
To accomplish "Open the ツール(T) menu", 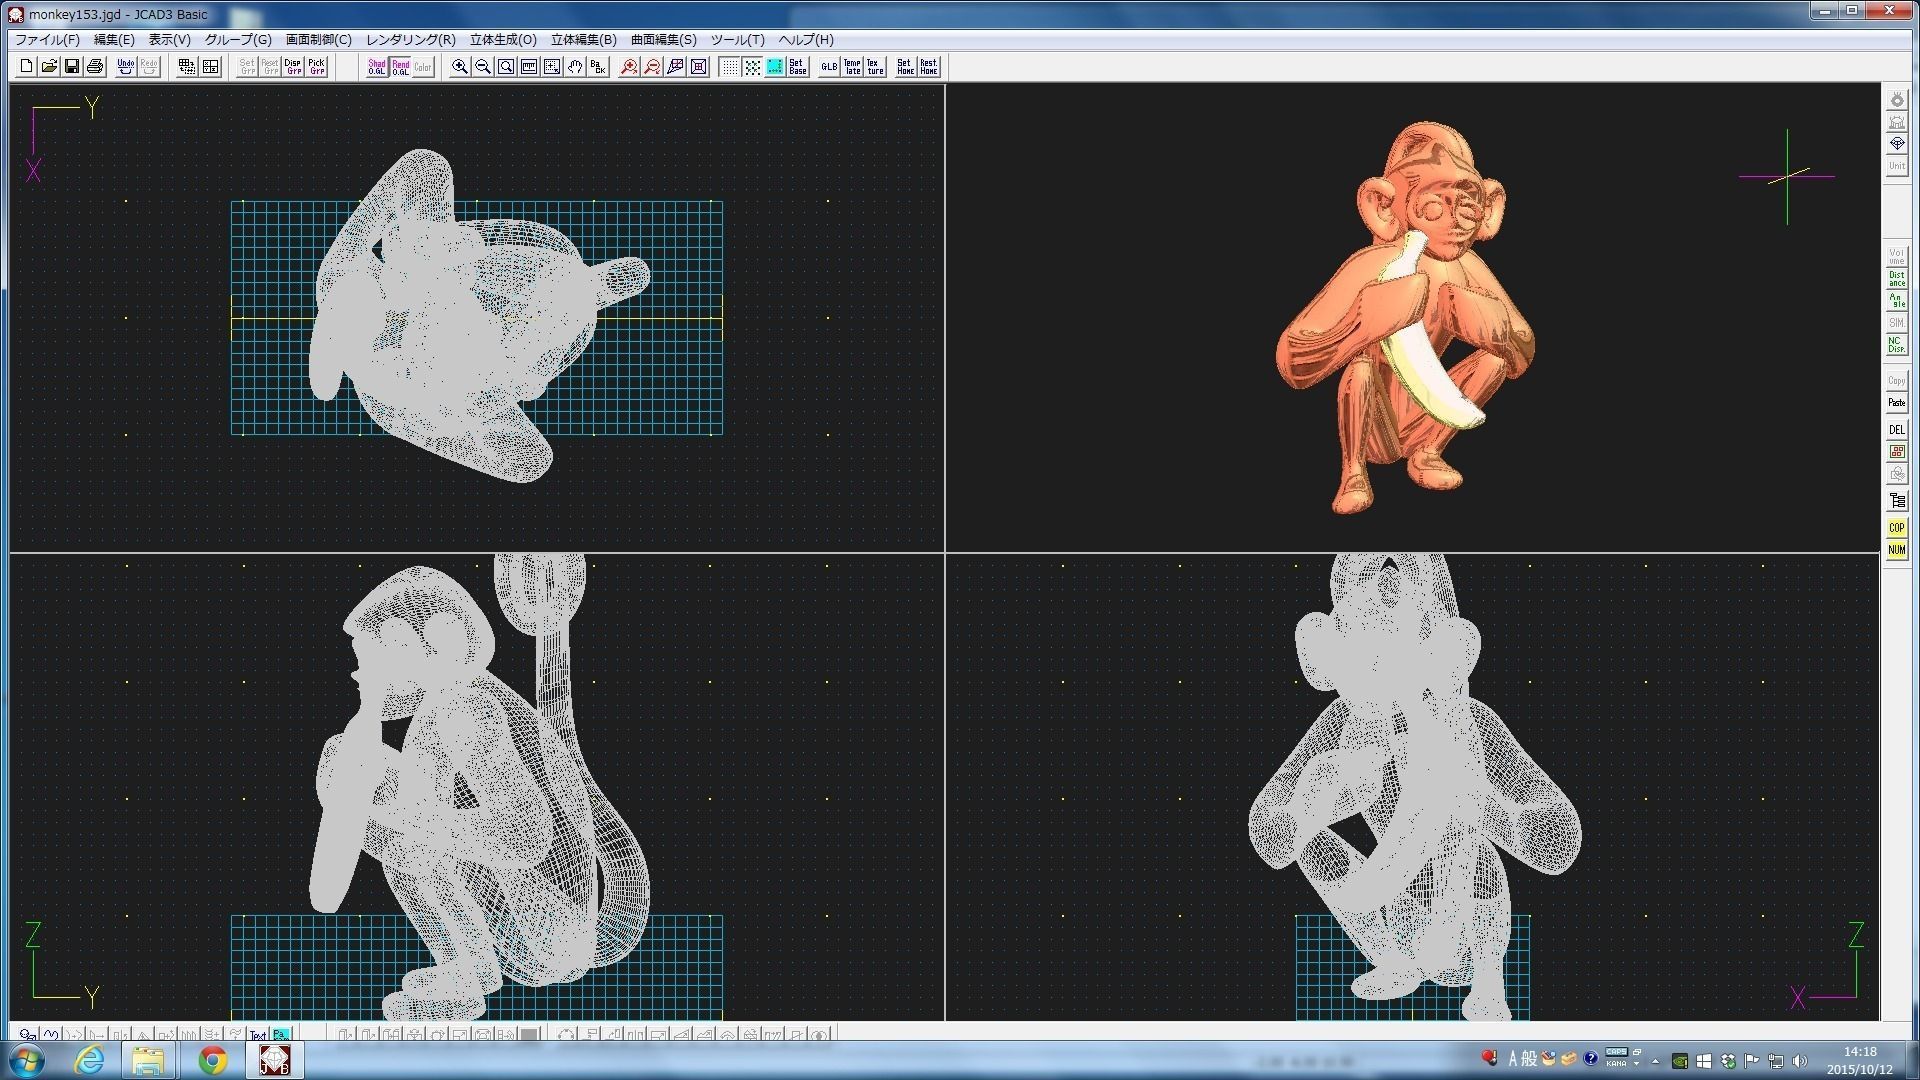I will point(738,40).
